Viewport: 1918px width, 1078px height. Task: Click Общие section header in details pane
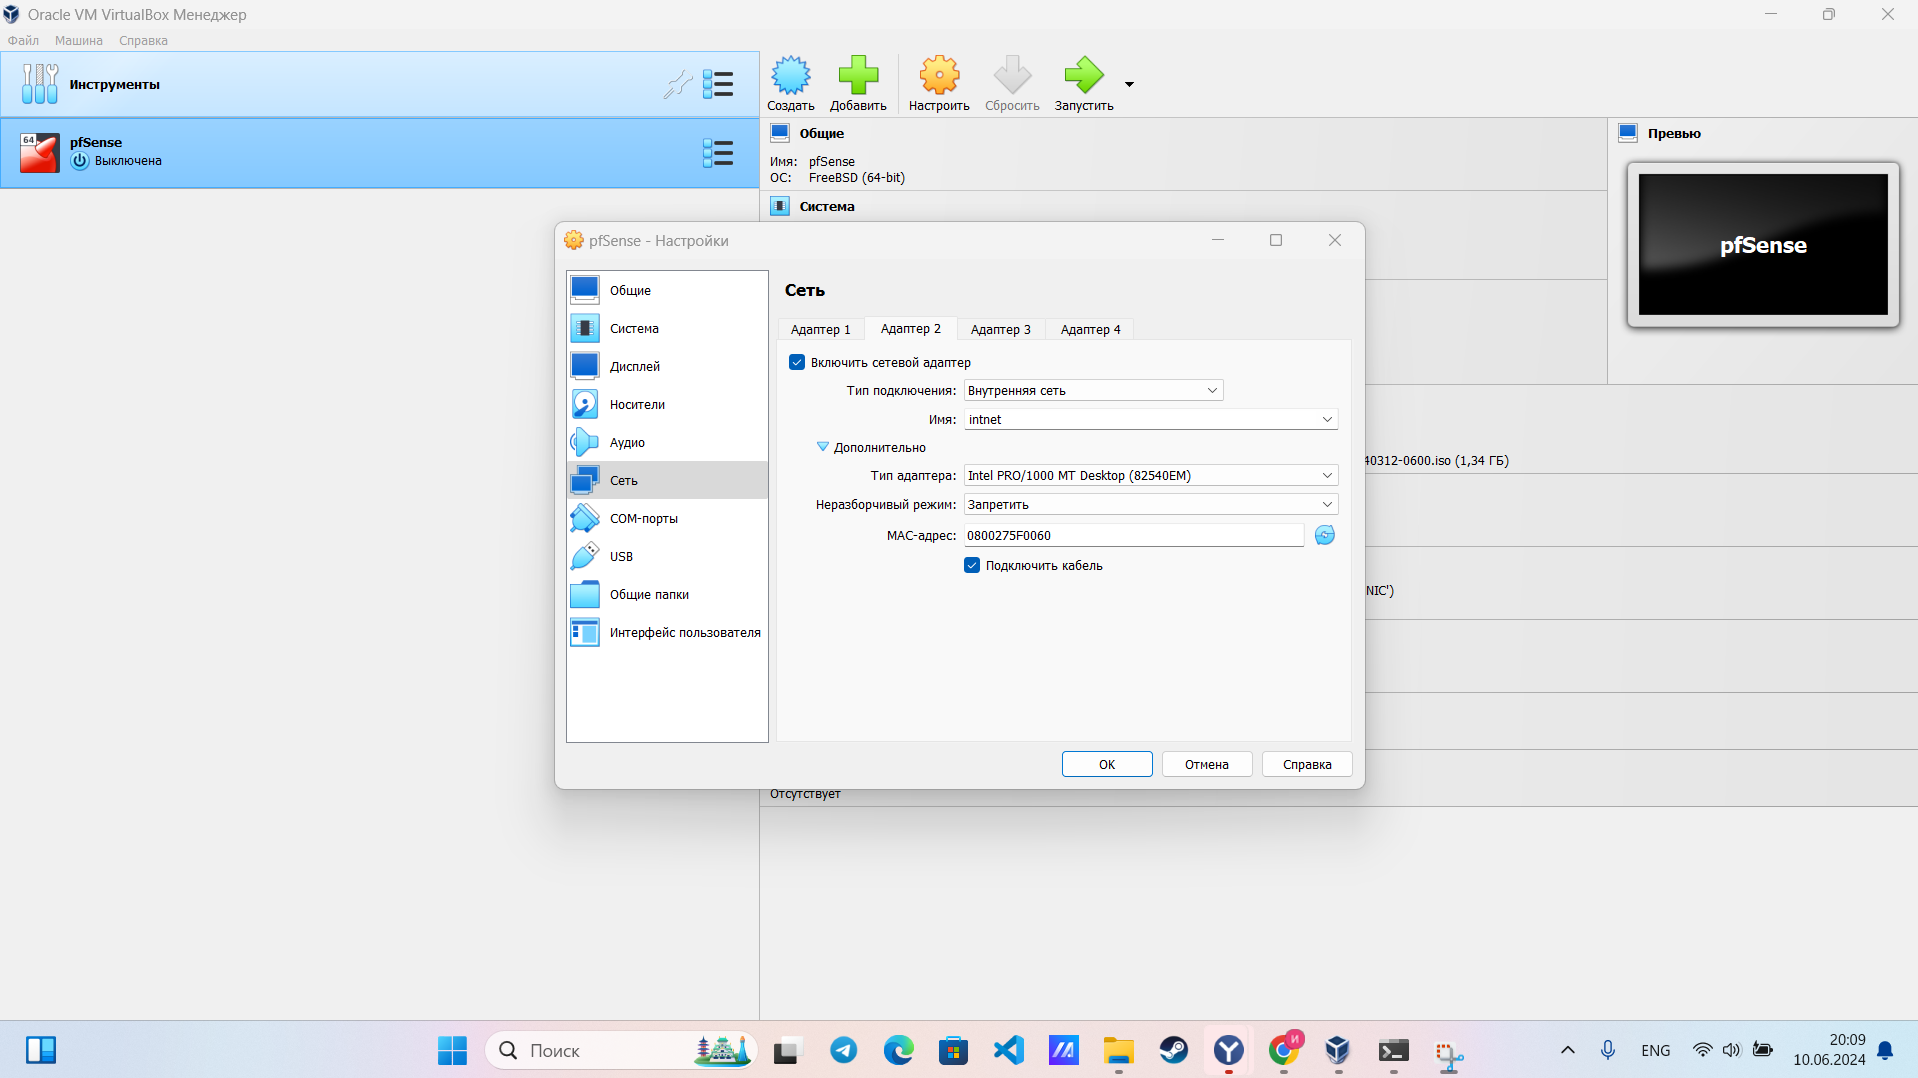click(821, 133)
